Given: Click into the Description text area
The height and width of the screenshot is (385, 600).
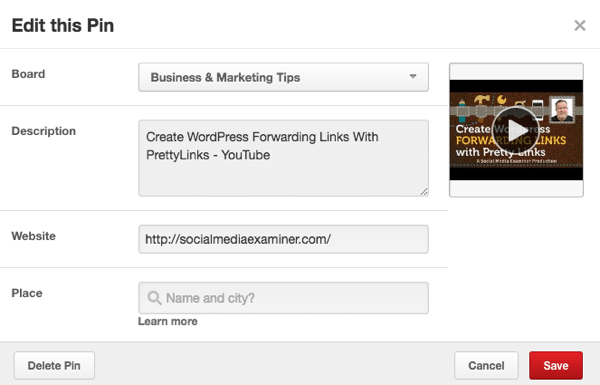Looking at the screenshot, I should tap(284, 158).
